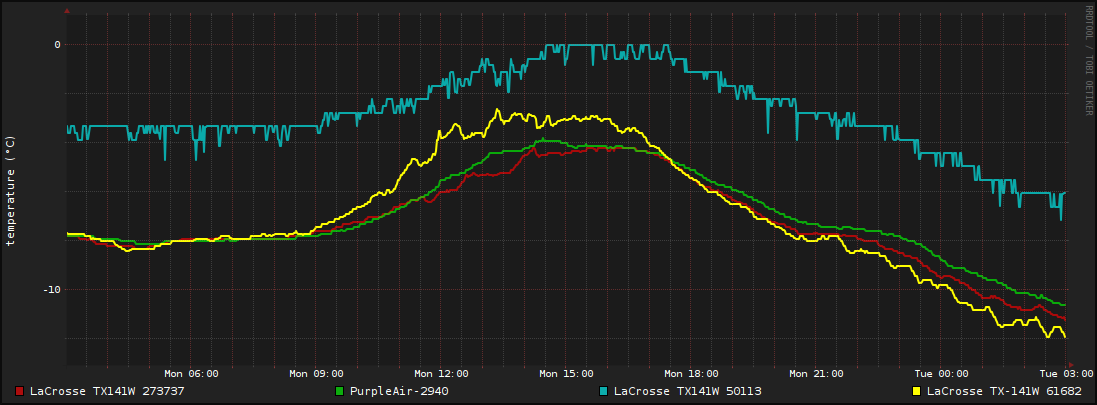Select the legend label PurpleAir-2940
Screen dimensions: 1097x405
coord(399,391)
